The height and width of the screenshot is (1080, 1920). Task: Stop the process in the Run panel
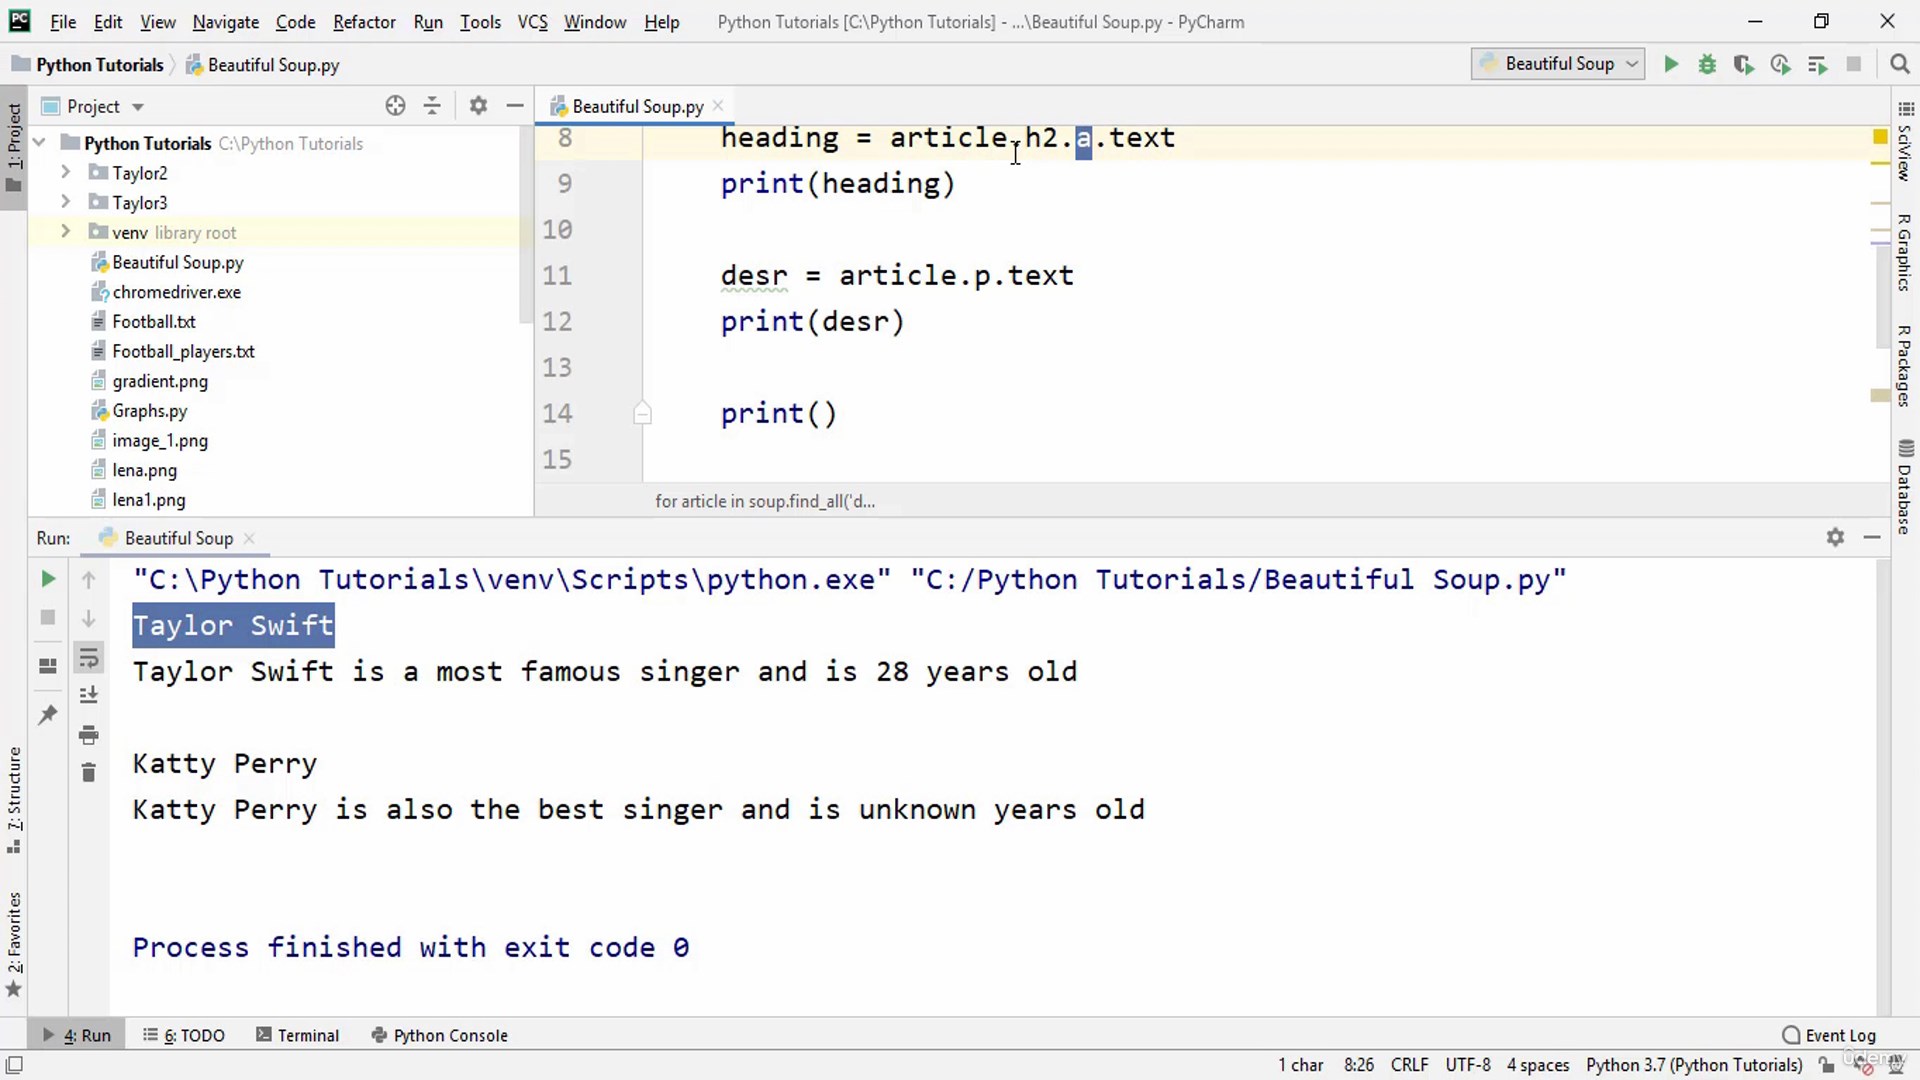tap(47, 617)
